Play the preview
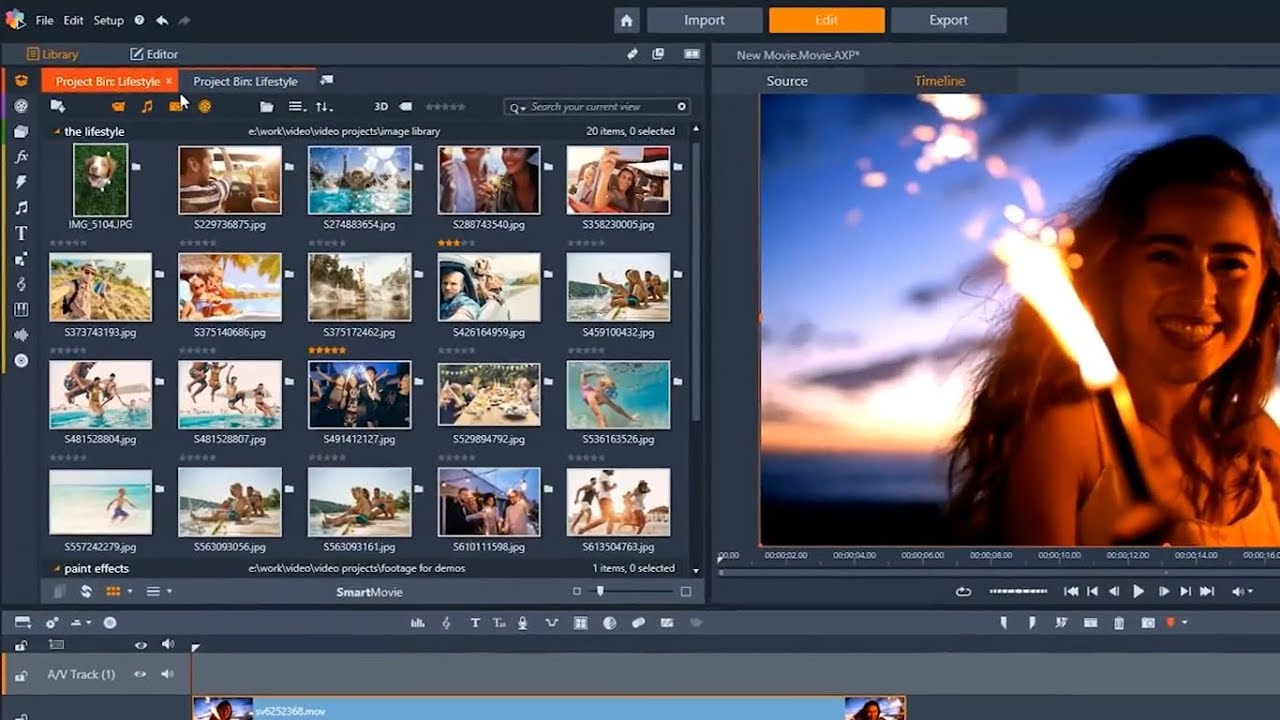Image resolution: width=1280 pixels, height=720 pixels. tap(1138, 592)
